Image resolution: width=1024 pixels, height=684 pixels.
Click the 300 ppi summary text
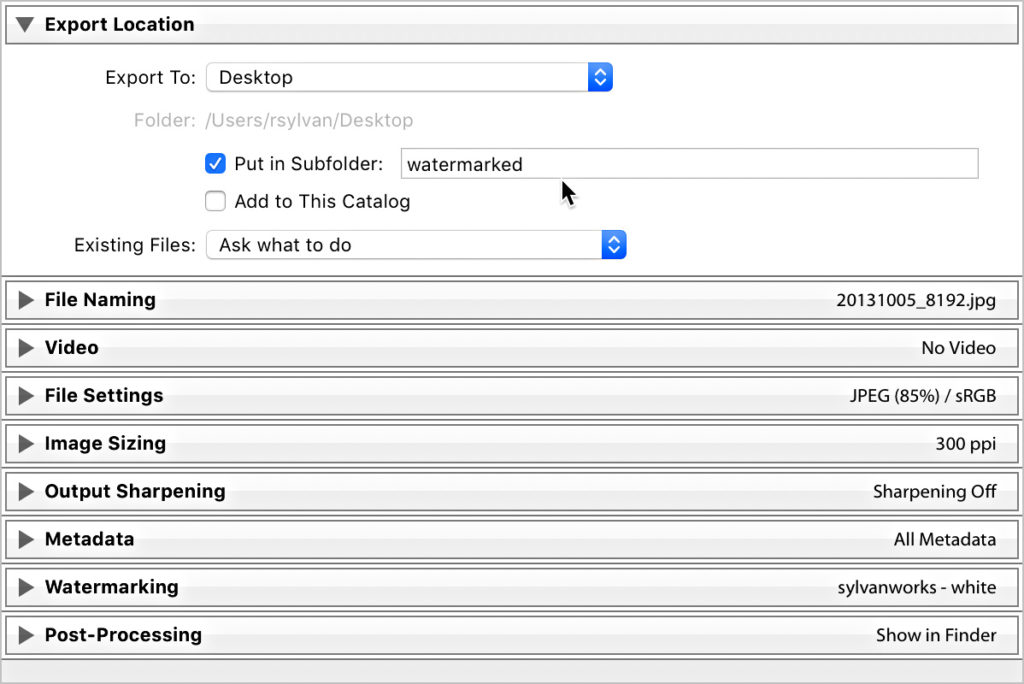[965, 444]
